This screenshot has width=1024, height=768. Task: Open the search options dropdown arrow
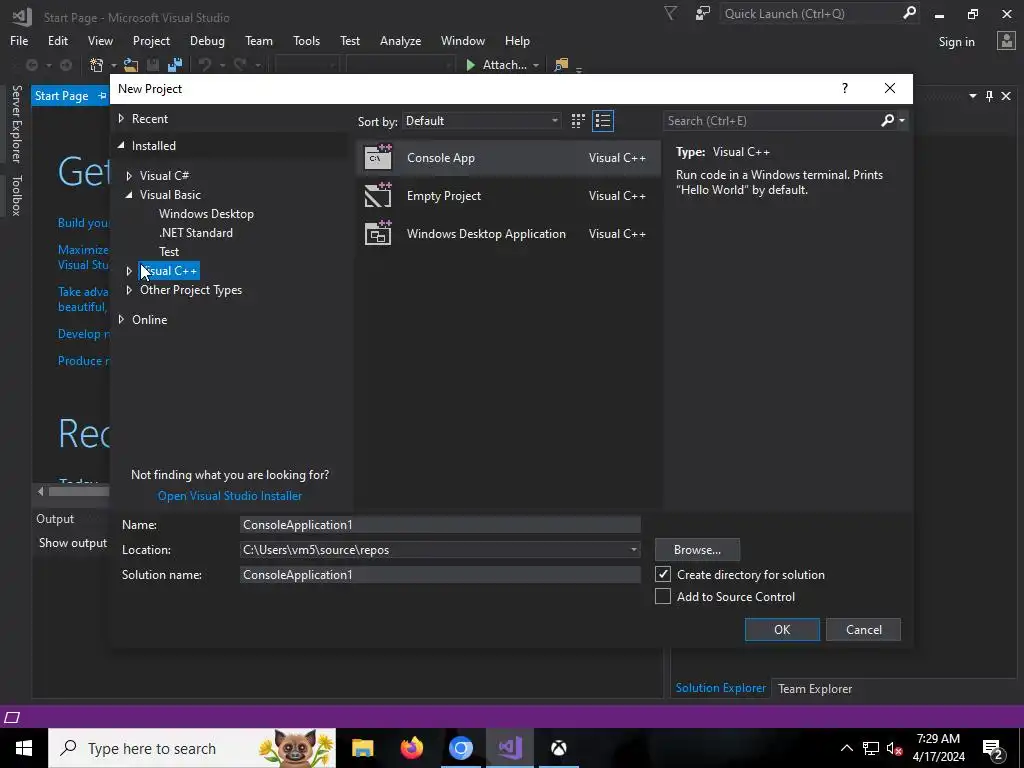pyautogui.click(x=902, y=120)
